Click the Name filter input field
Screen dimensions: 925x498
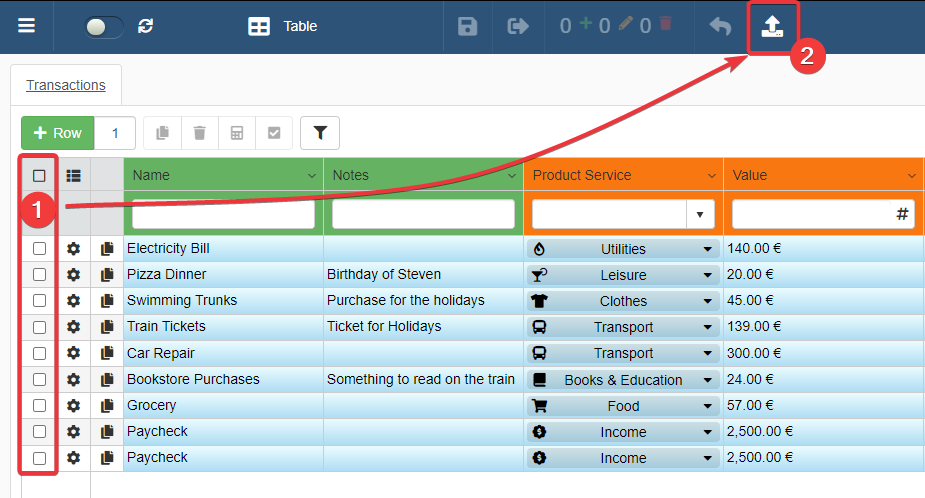(223, 214)
